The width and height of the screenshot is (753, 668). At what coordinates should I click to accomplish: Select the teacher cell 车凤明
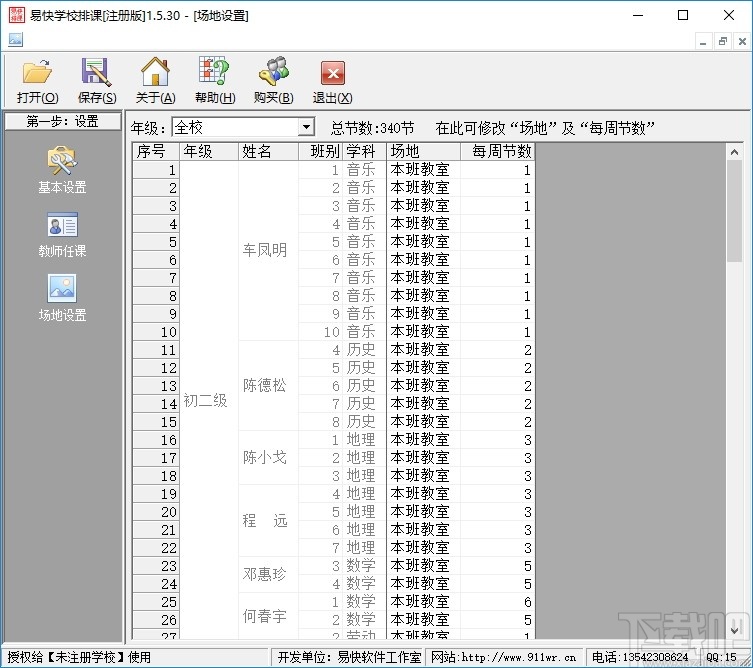[268, 251]
